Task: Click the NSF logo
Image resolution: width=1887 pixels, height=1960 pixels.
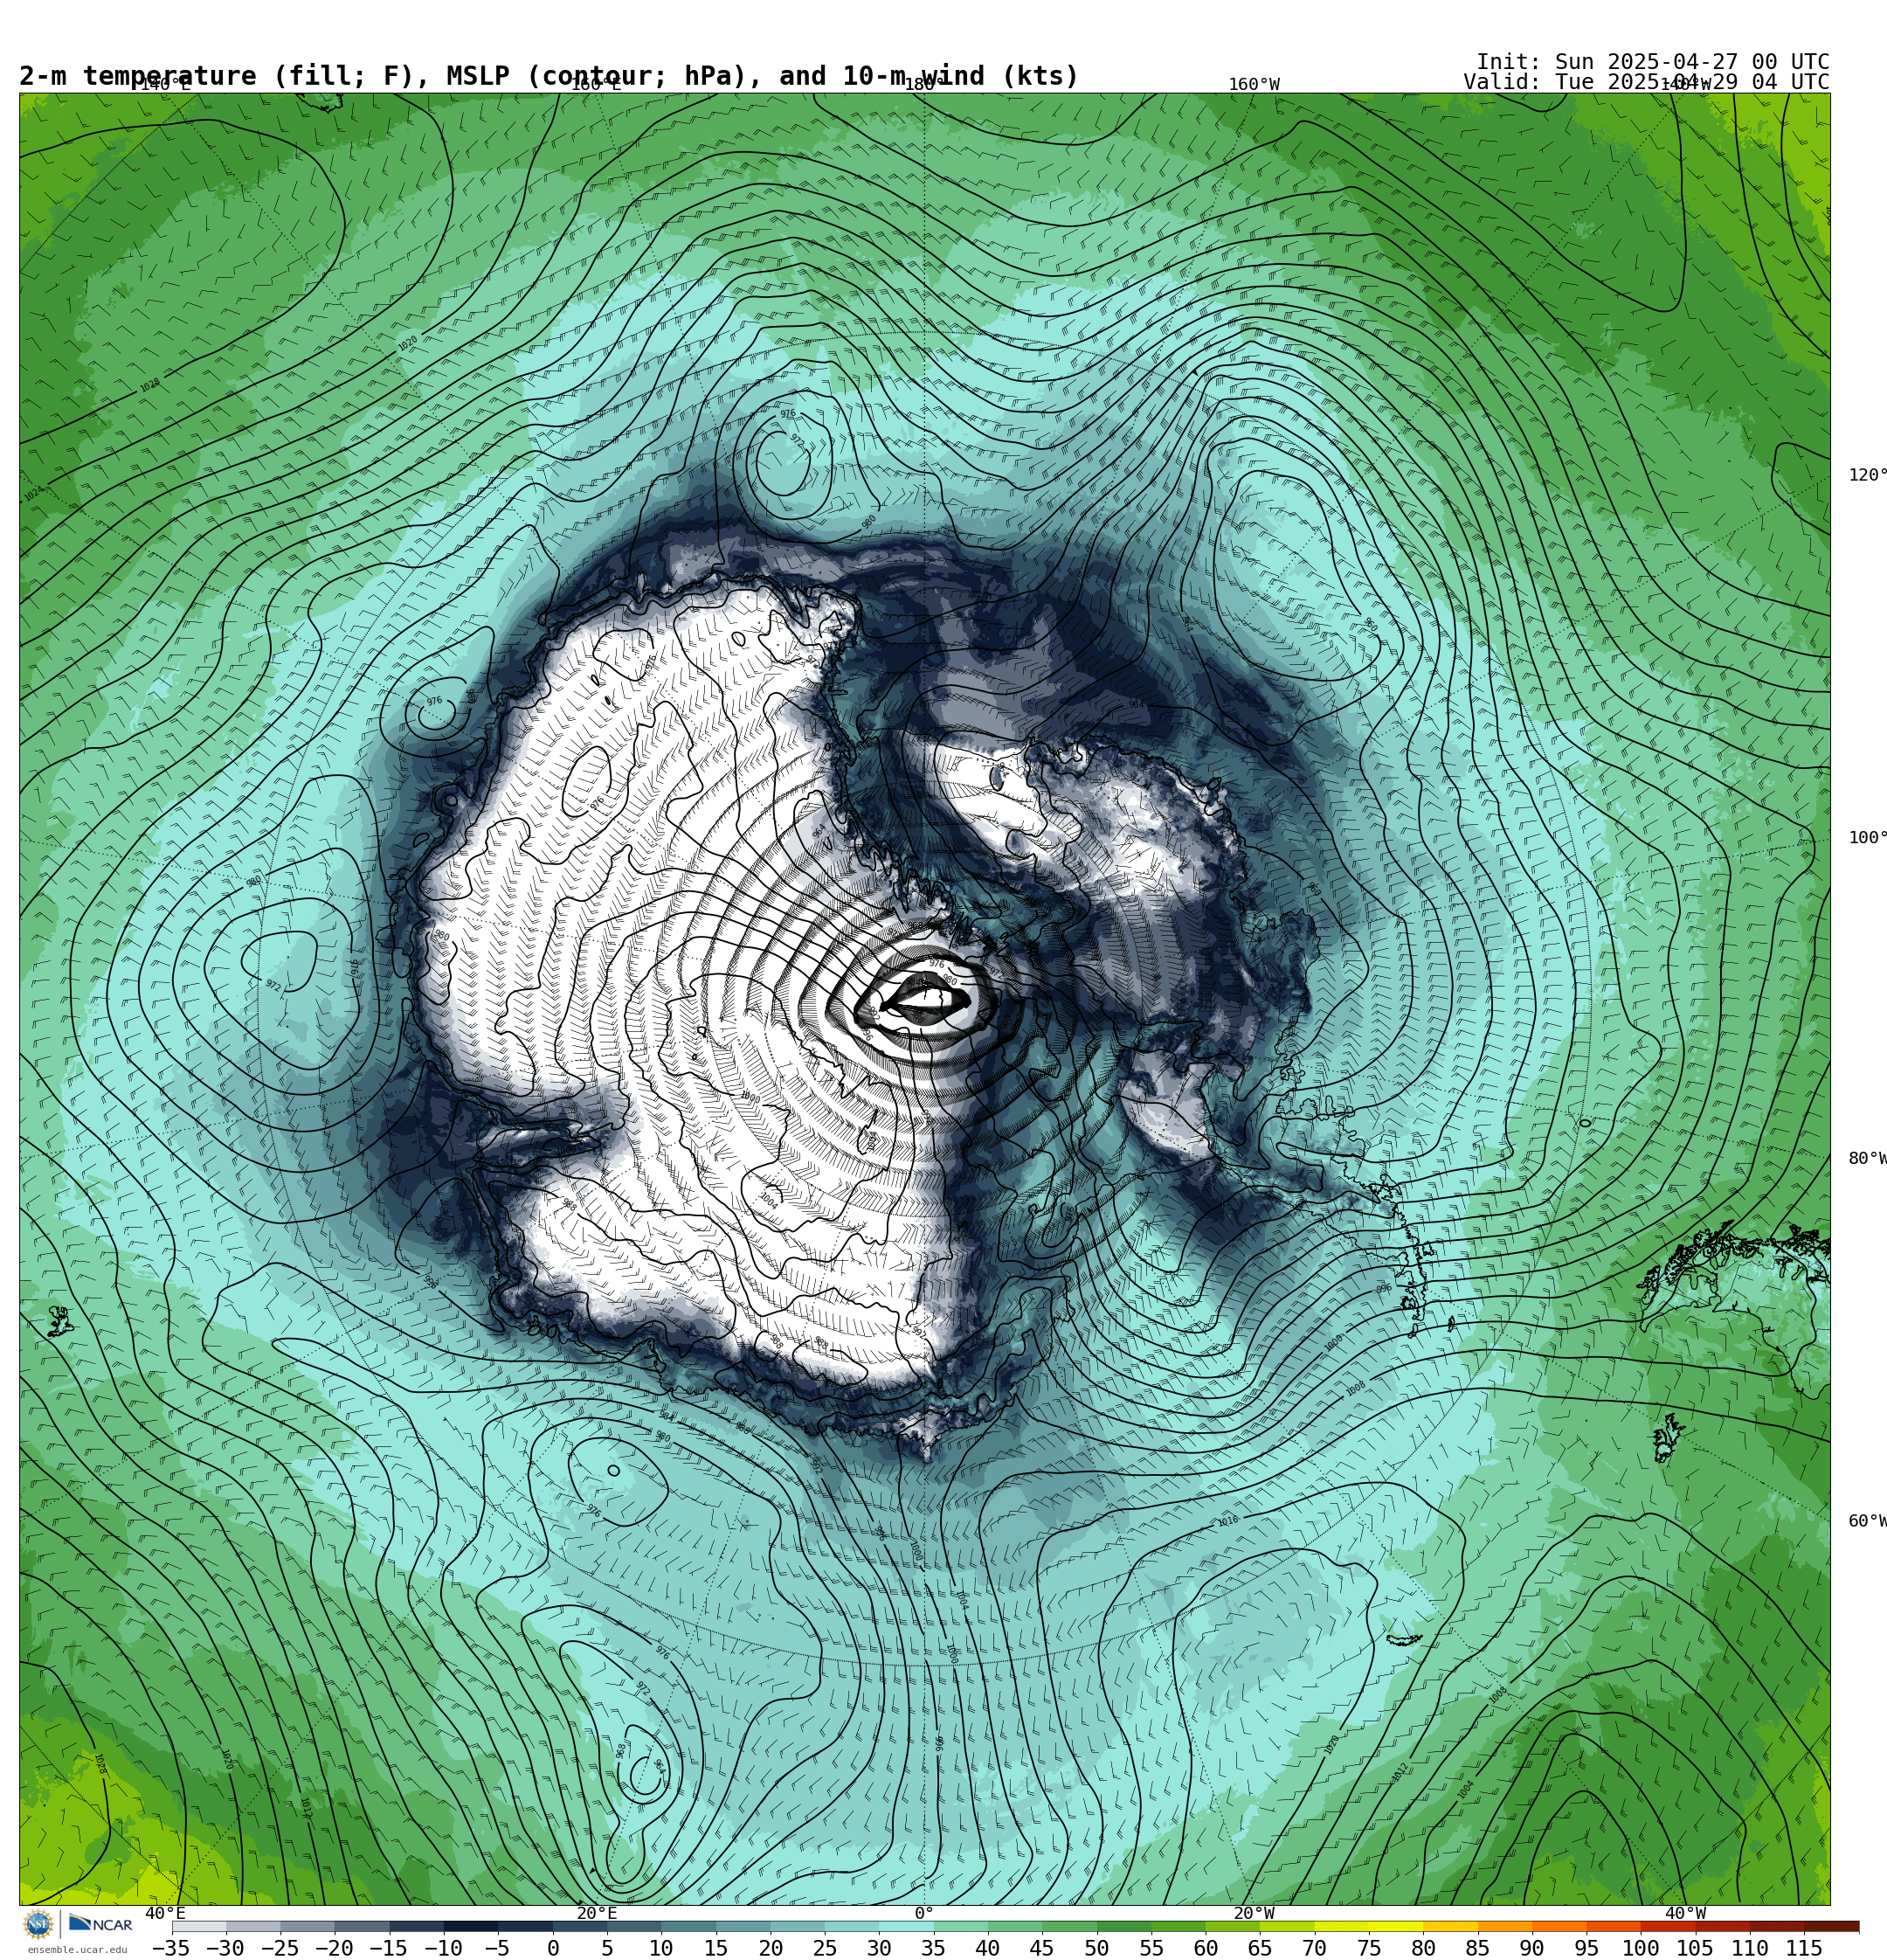Action: tap(38, 1924)
